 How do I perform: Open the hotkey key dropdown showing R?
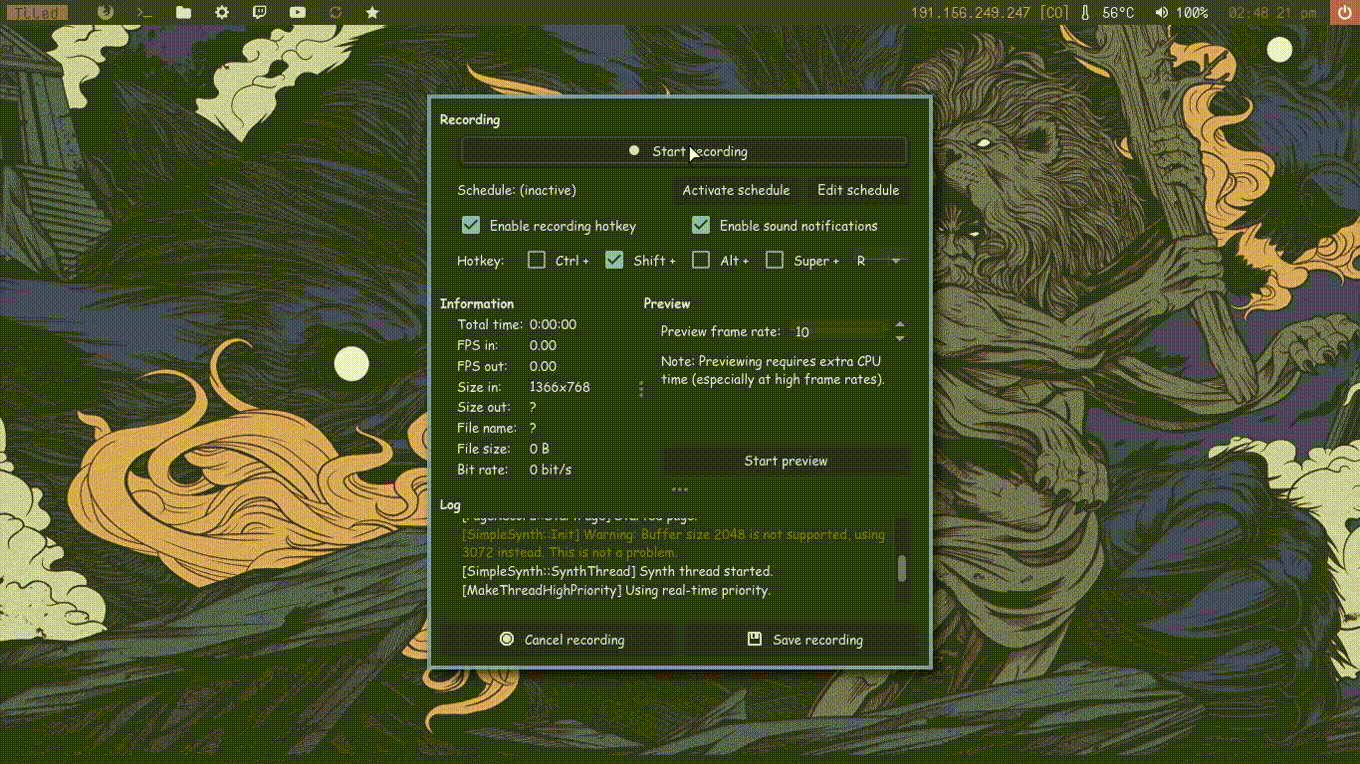[879, 260]
